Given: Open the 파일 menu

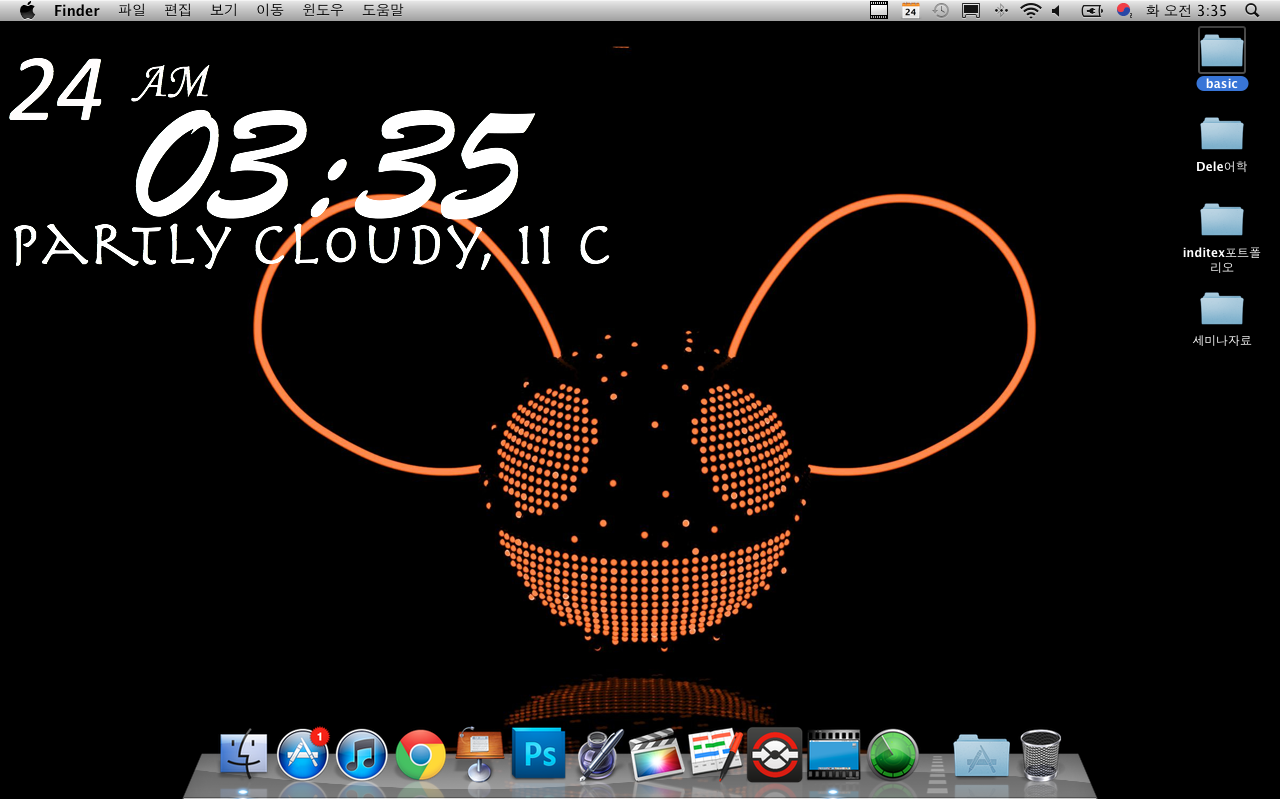Looking at the screenshot, I should (x=132, y=10).
